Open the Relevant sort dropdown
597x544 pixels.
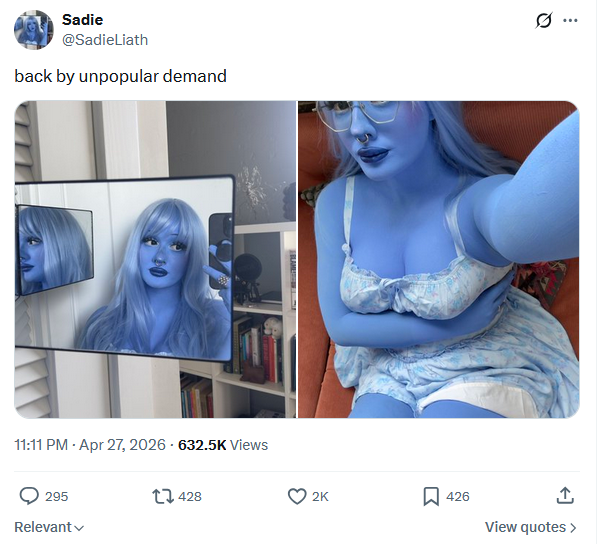(49, 527)
